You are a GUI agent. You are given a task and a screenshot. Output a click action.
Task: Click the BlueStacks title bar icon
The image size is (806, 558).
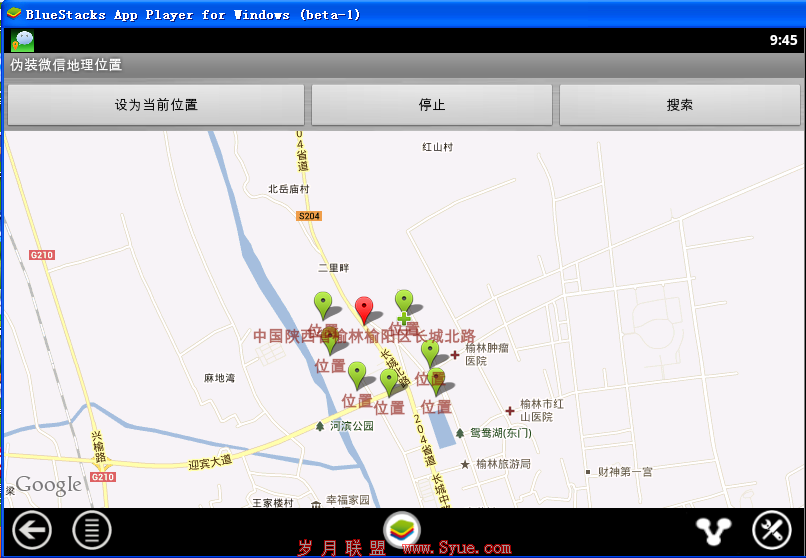click(x=13, y=13)
